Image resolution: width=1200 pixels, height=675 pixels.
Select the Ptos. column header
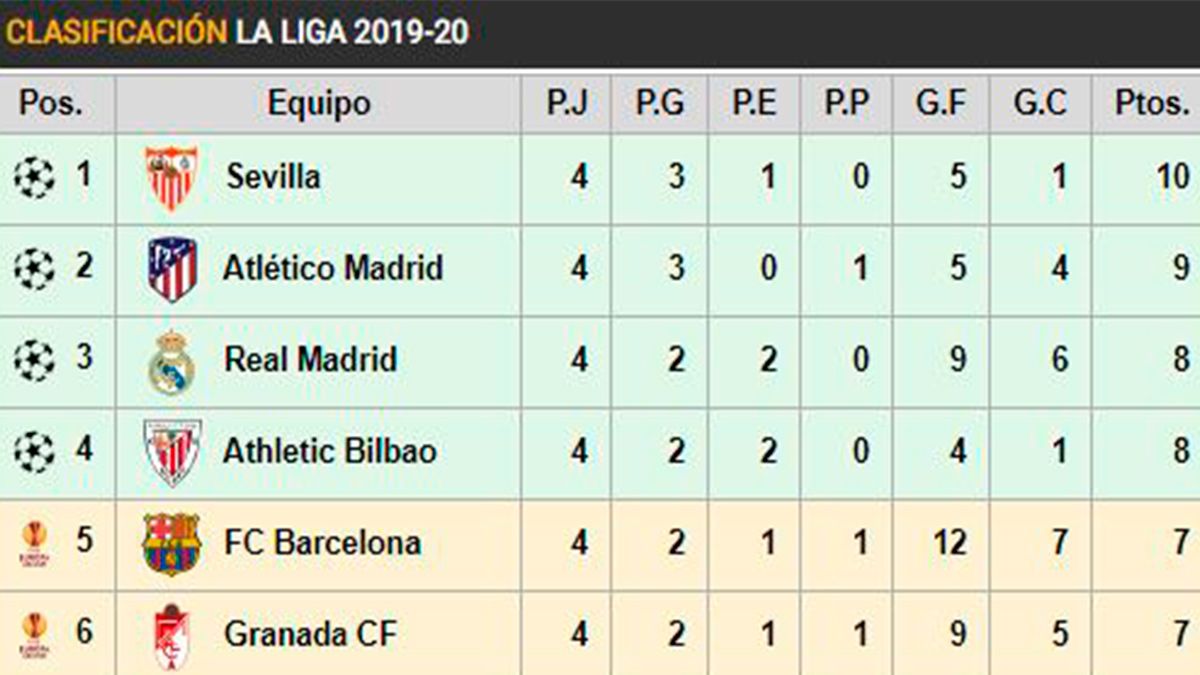tap(1152, 103)
